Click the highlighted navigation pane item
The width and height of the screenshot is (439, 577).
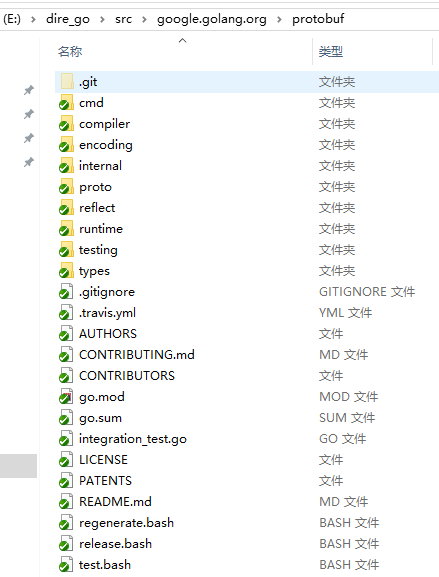(x=18, y=466)
